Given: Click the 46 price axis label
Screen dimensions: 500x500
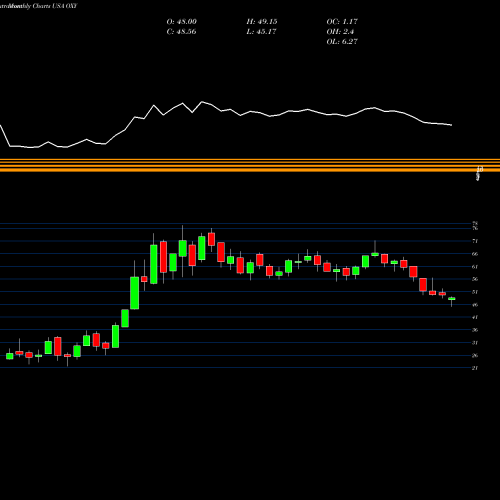Looking at the screenshot, I should (475, 304).
